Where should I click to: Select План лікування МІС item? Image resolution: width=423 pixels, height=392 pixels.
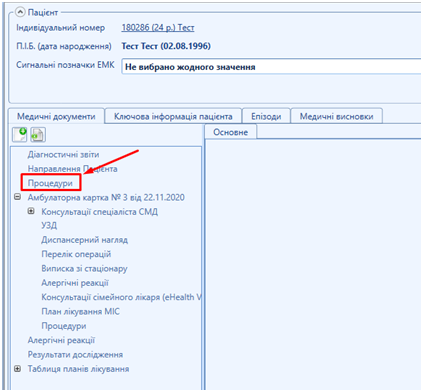[x=80, y=312]
